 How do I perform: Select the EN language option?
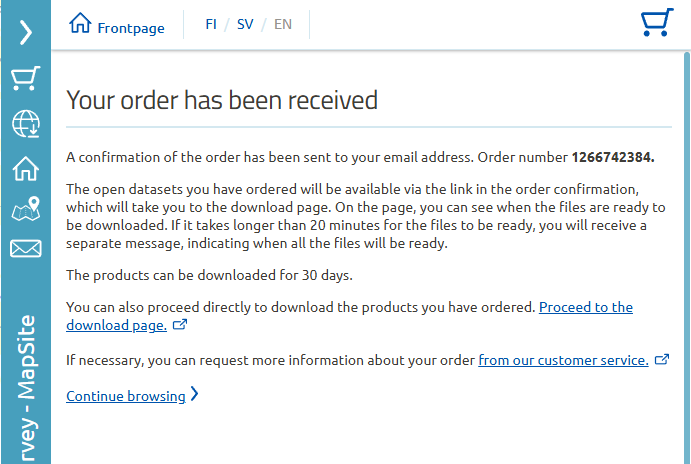click(283, 24)
